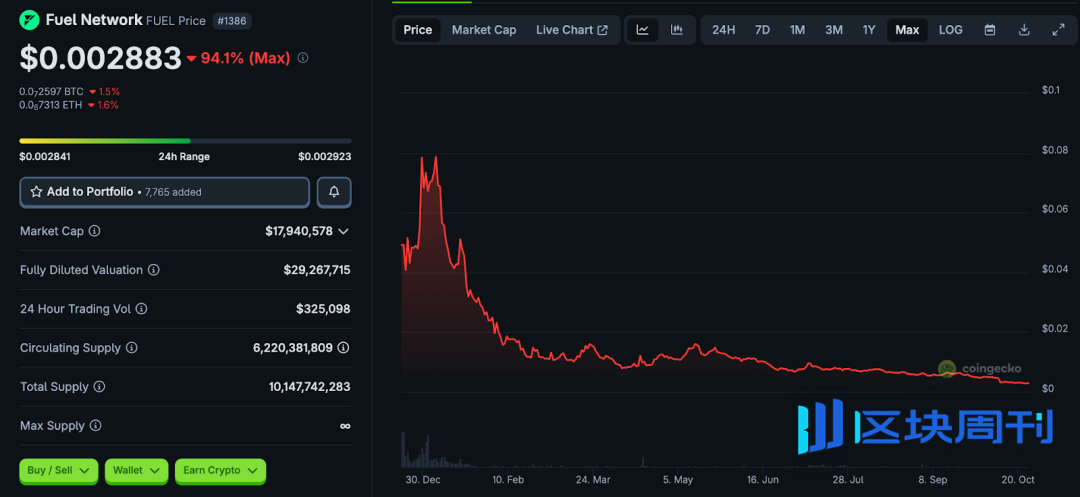
Task: Open the Earn Crypto dropdown
Action: tap(220, 470)
